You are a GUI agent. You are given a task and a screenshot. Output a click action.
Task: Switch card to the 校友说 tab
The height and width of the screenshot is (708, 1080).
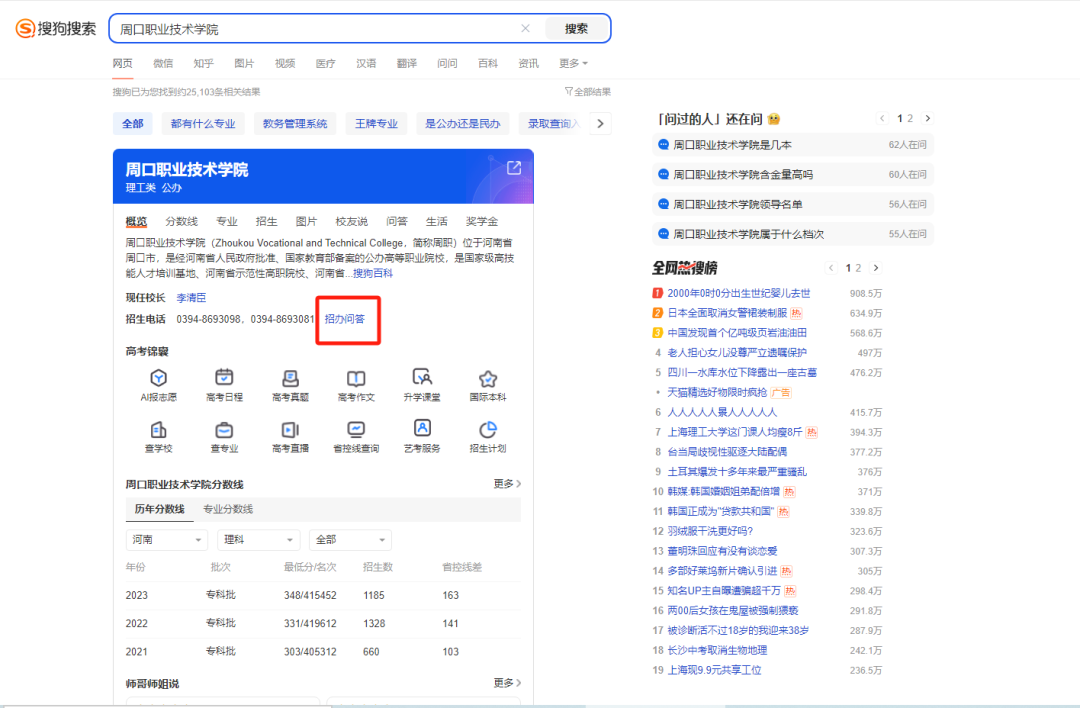(351, 221)
